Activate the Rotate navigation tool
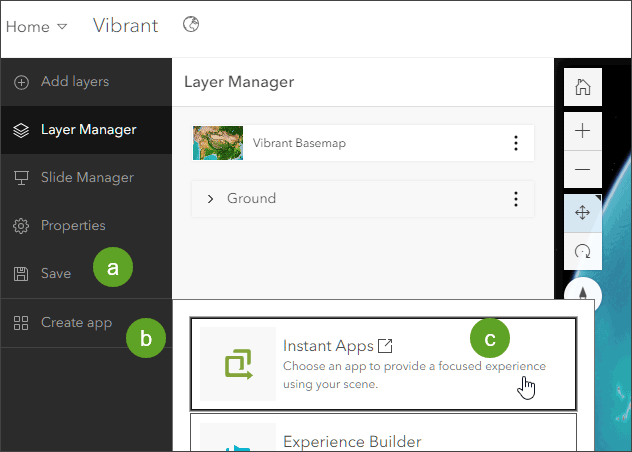The image size is (632, 452). pos(582,251)
